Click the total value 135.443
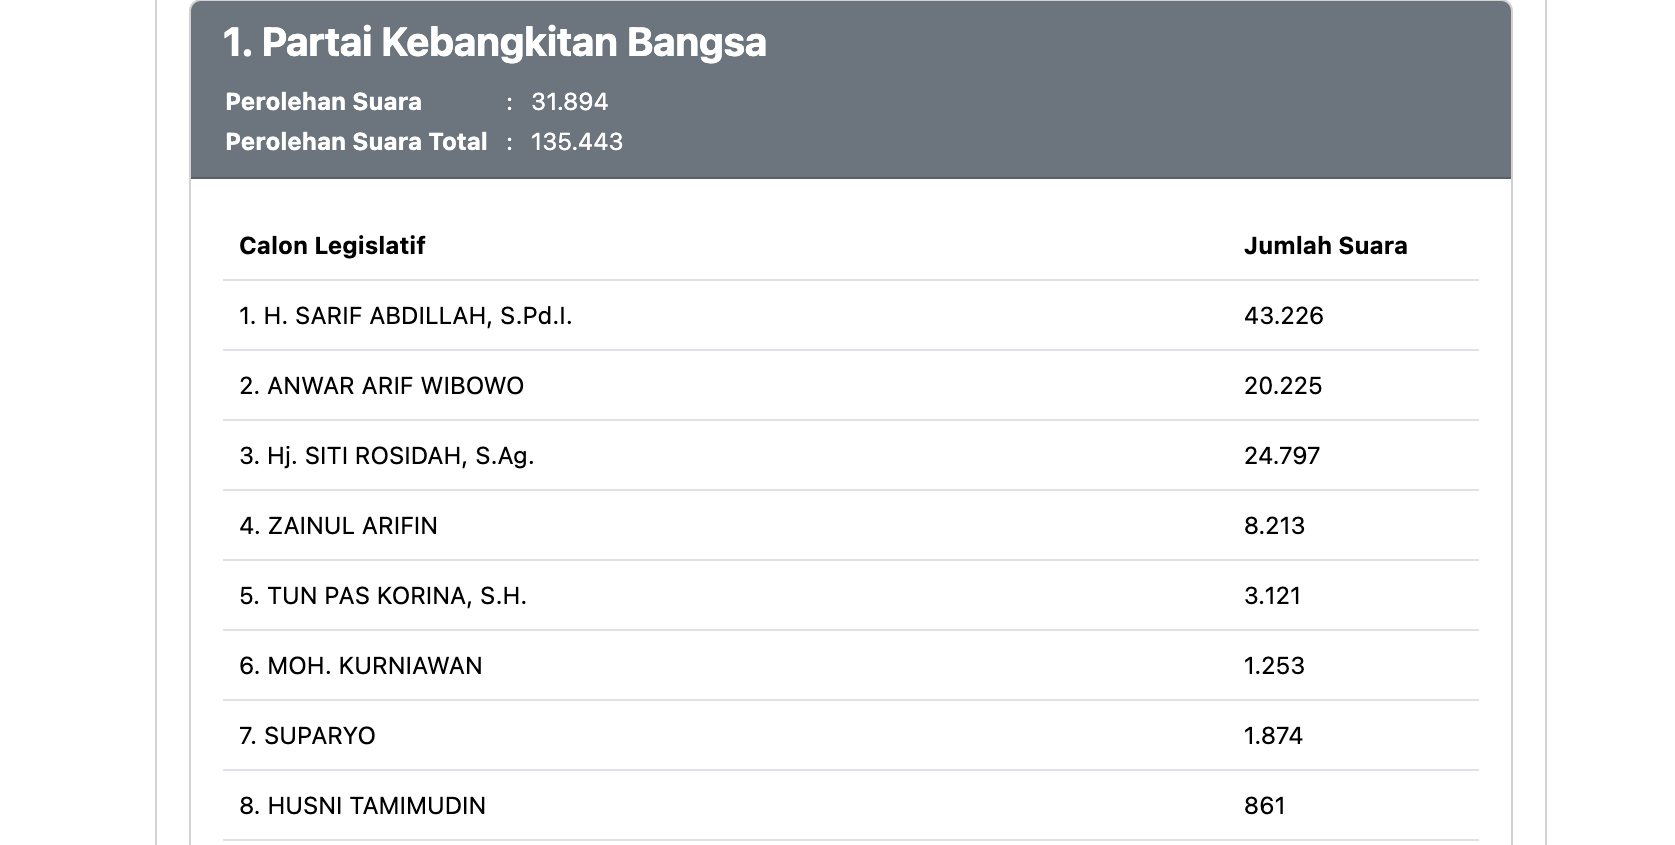 pos(577,142)
